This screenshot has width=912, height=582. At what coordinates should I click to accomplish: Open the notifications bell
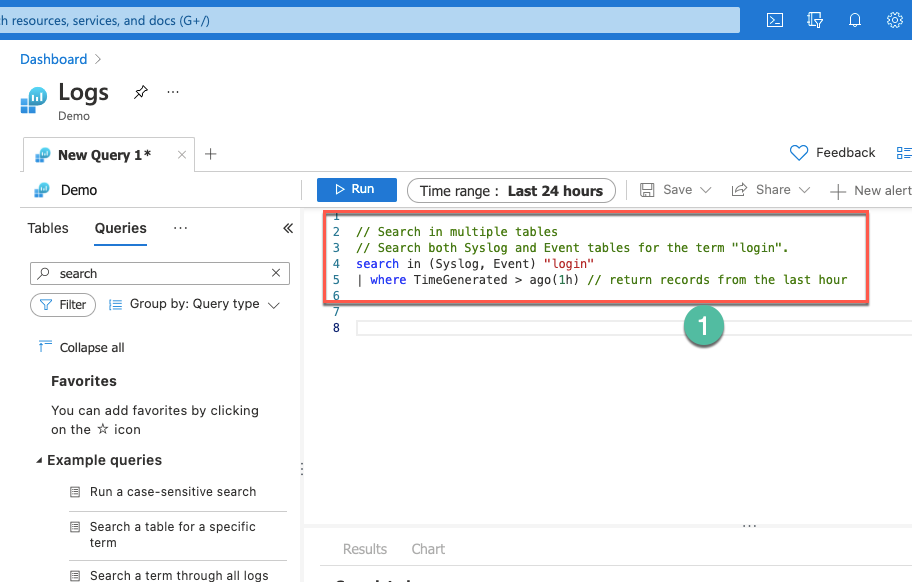point(854,20)
